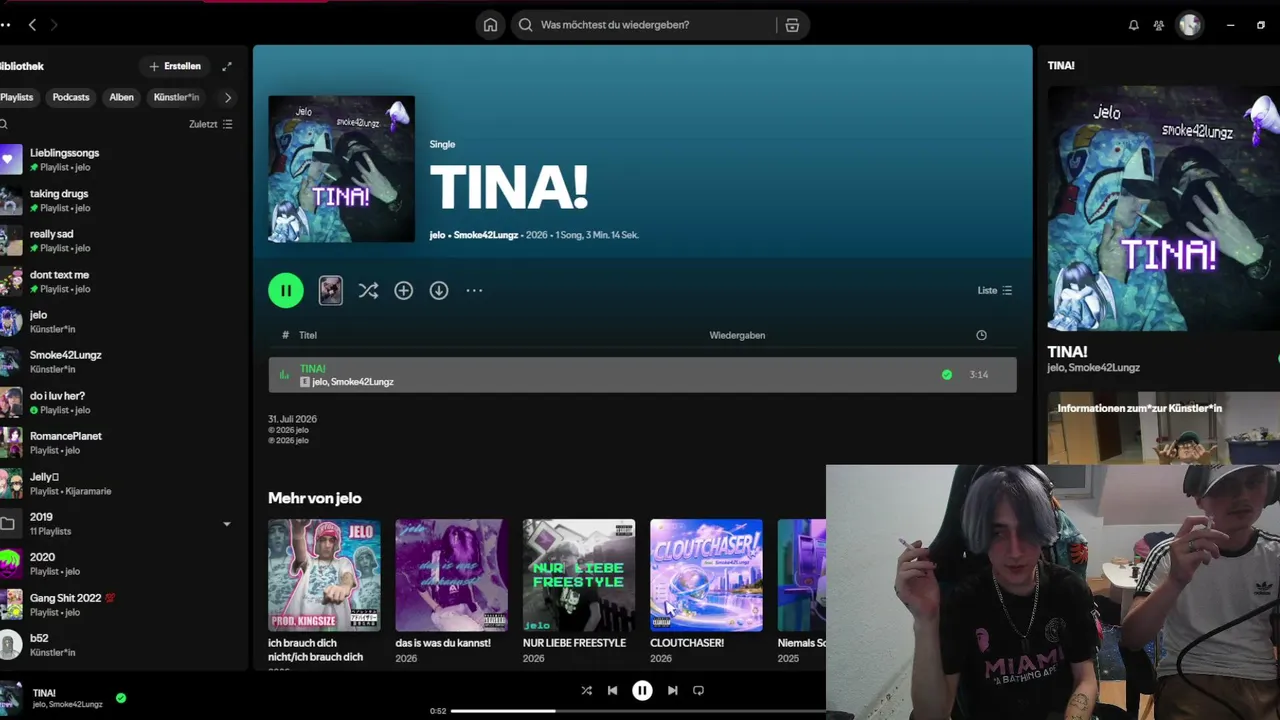Open the Smoke42Lungz artist entry in the library

(x=120, y=361)
